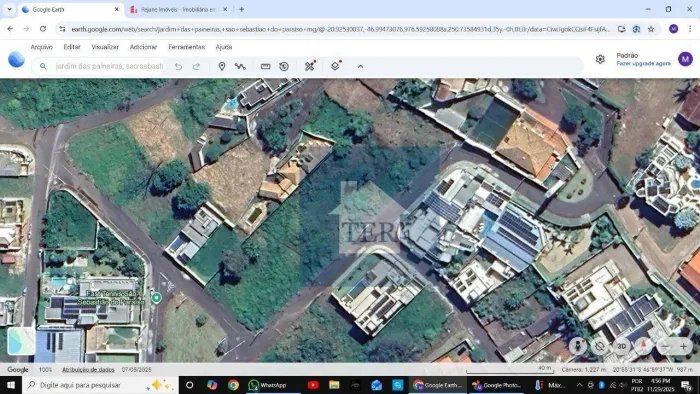
Task: Open the Windows Start menu
Action: tap(11, 385)
